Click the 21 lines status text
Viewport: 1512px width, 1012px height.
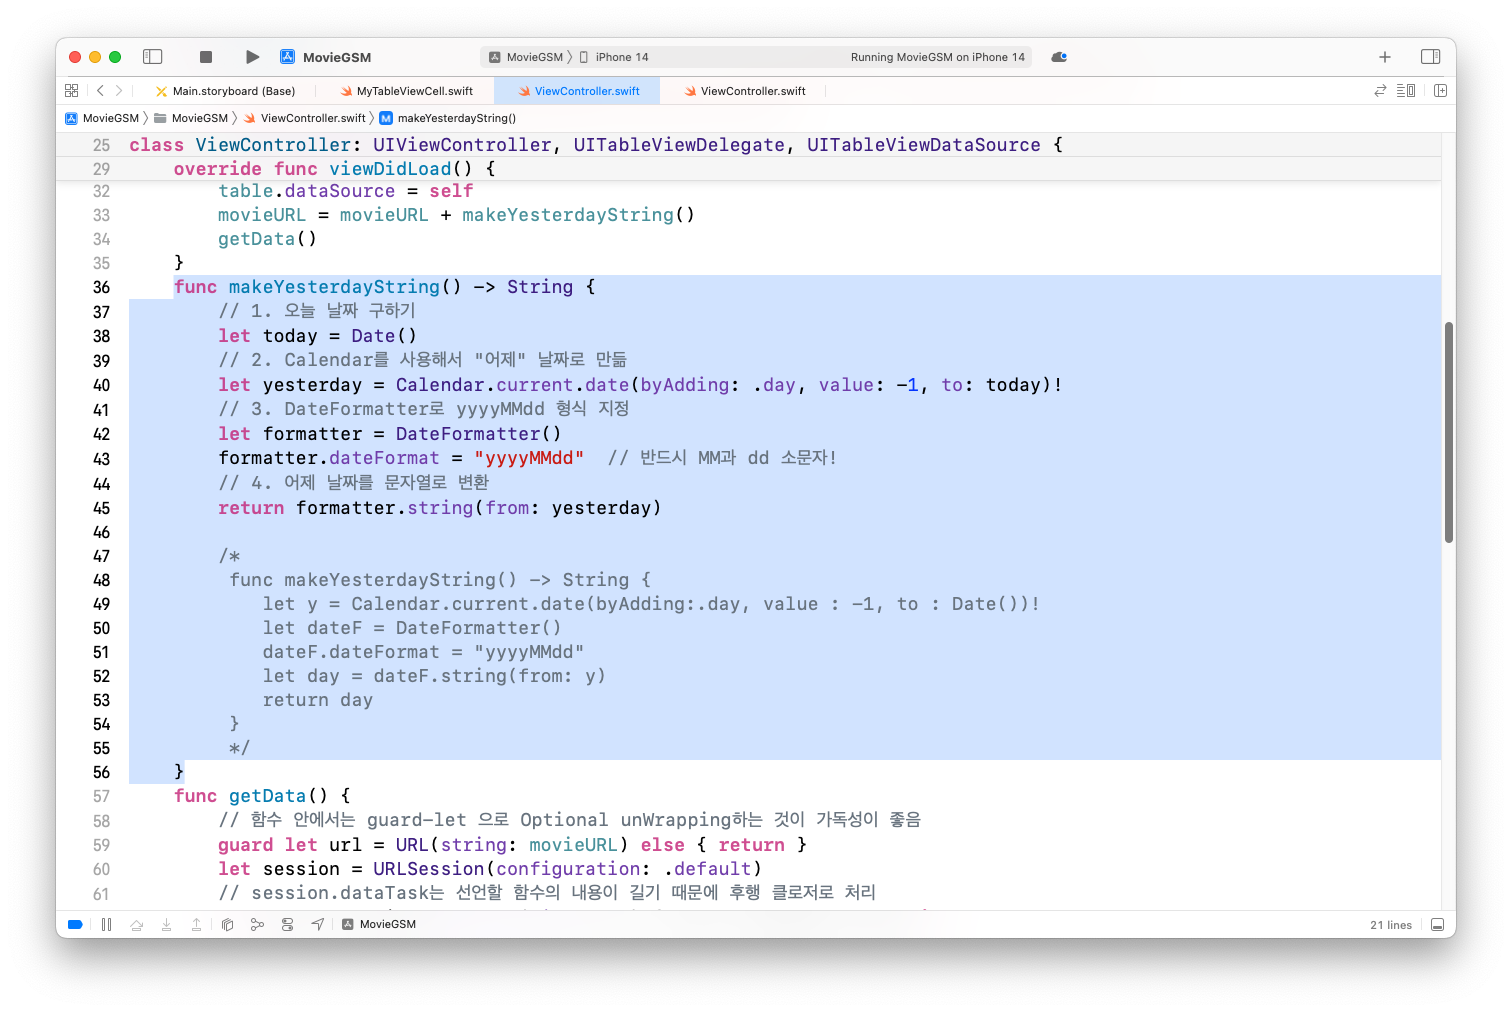click(1391, 925)
